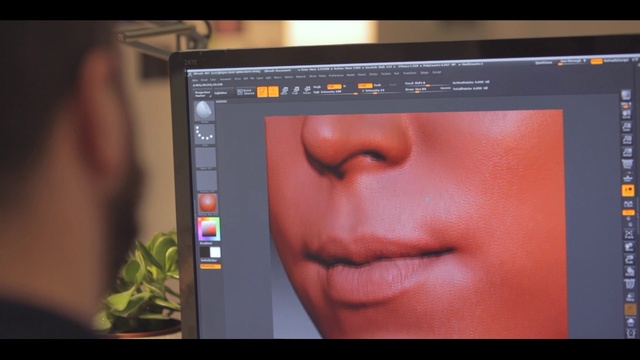Image resolution: width=640 pixels, height=360 pixels.
Task: Open the Stroke menu
Action: 373,74
